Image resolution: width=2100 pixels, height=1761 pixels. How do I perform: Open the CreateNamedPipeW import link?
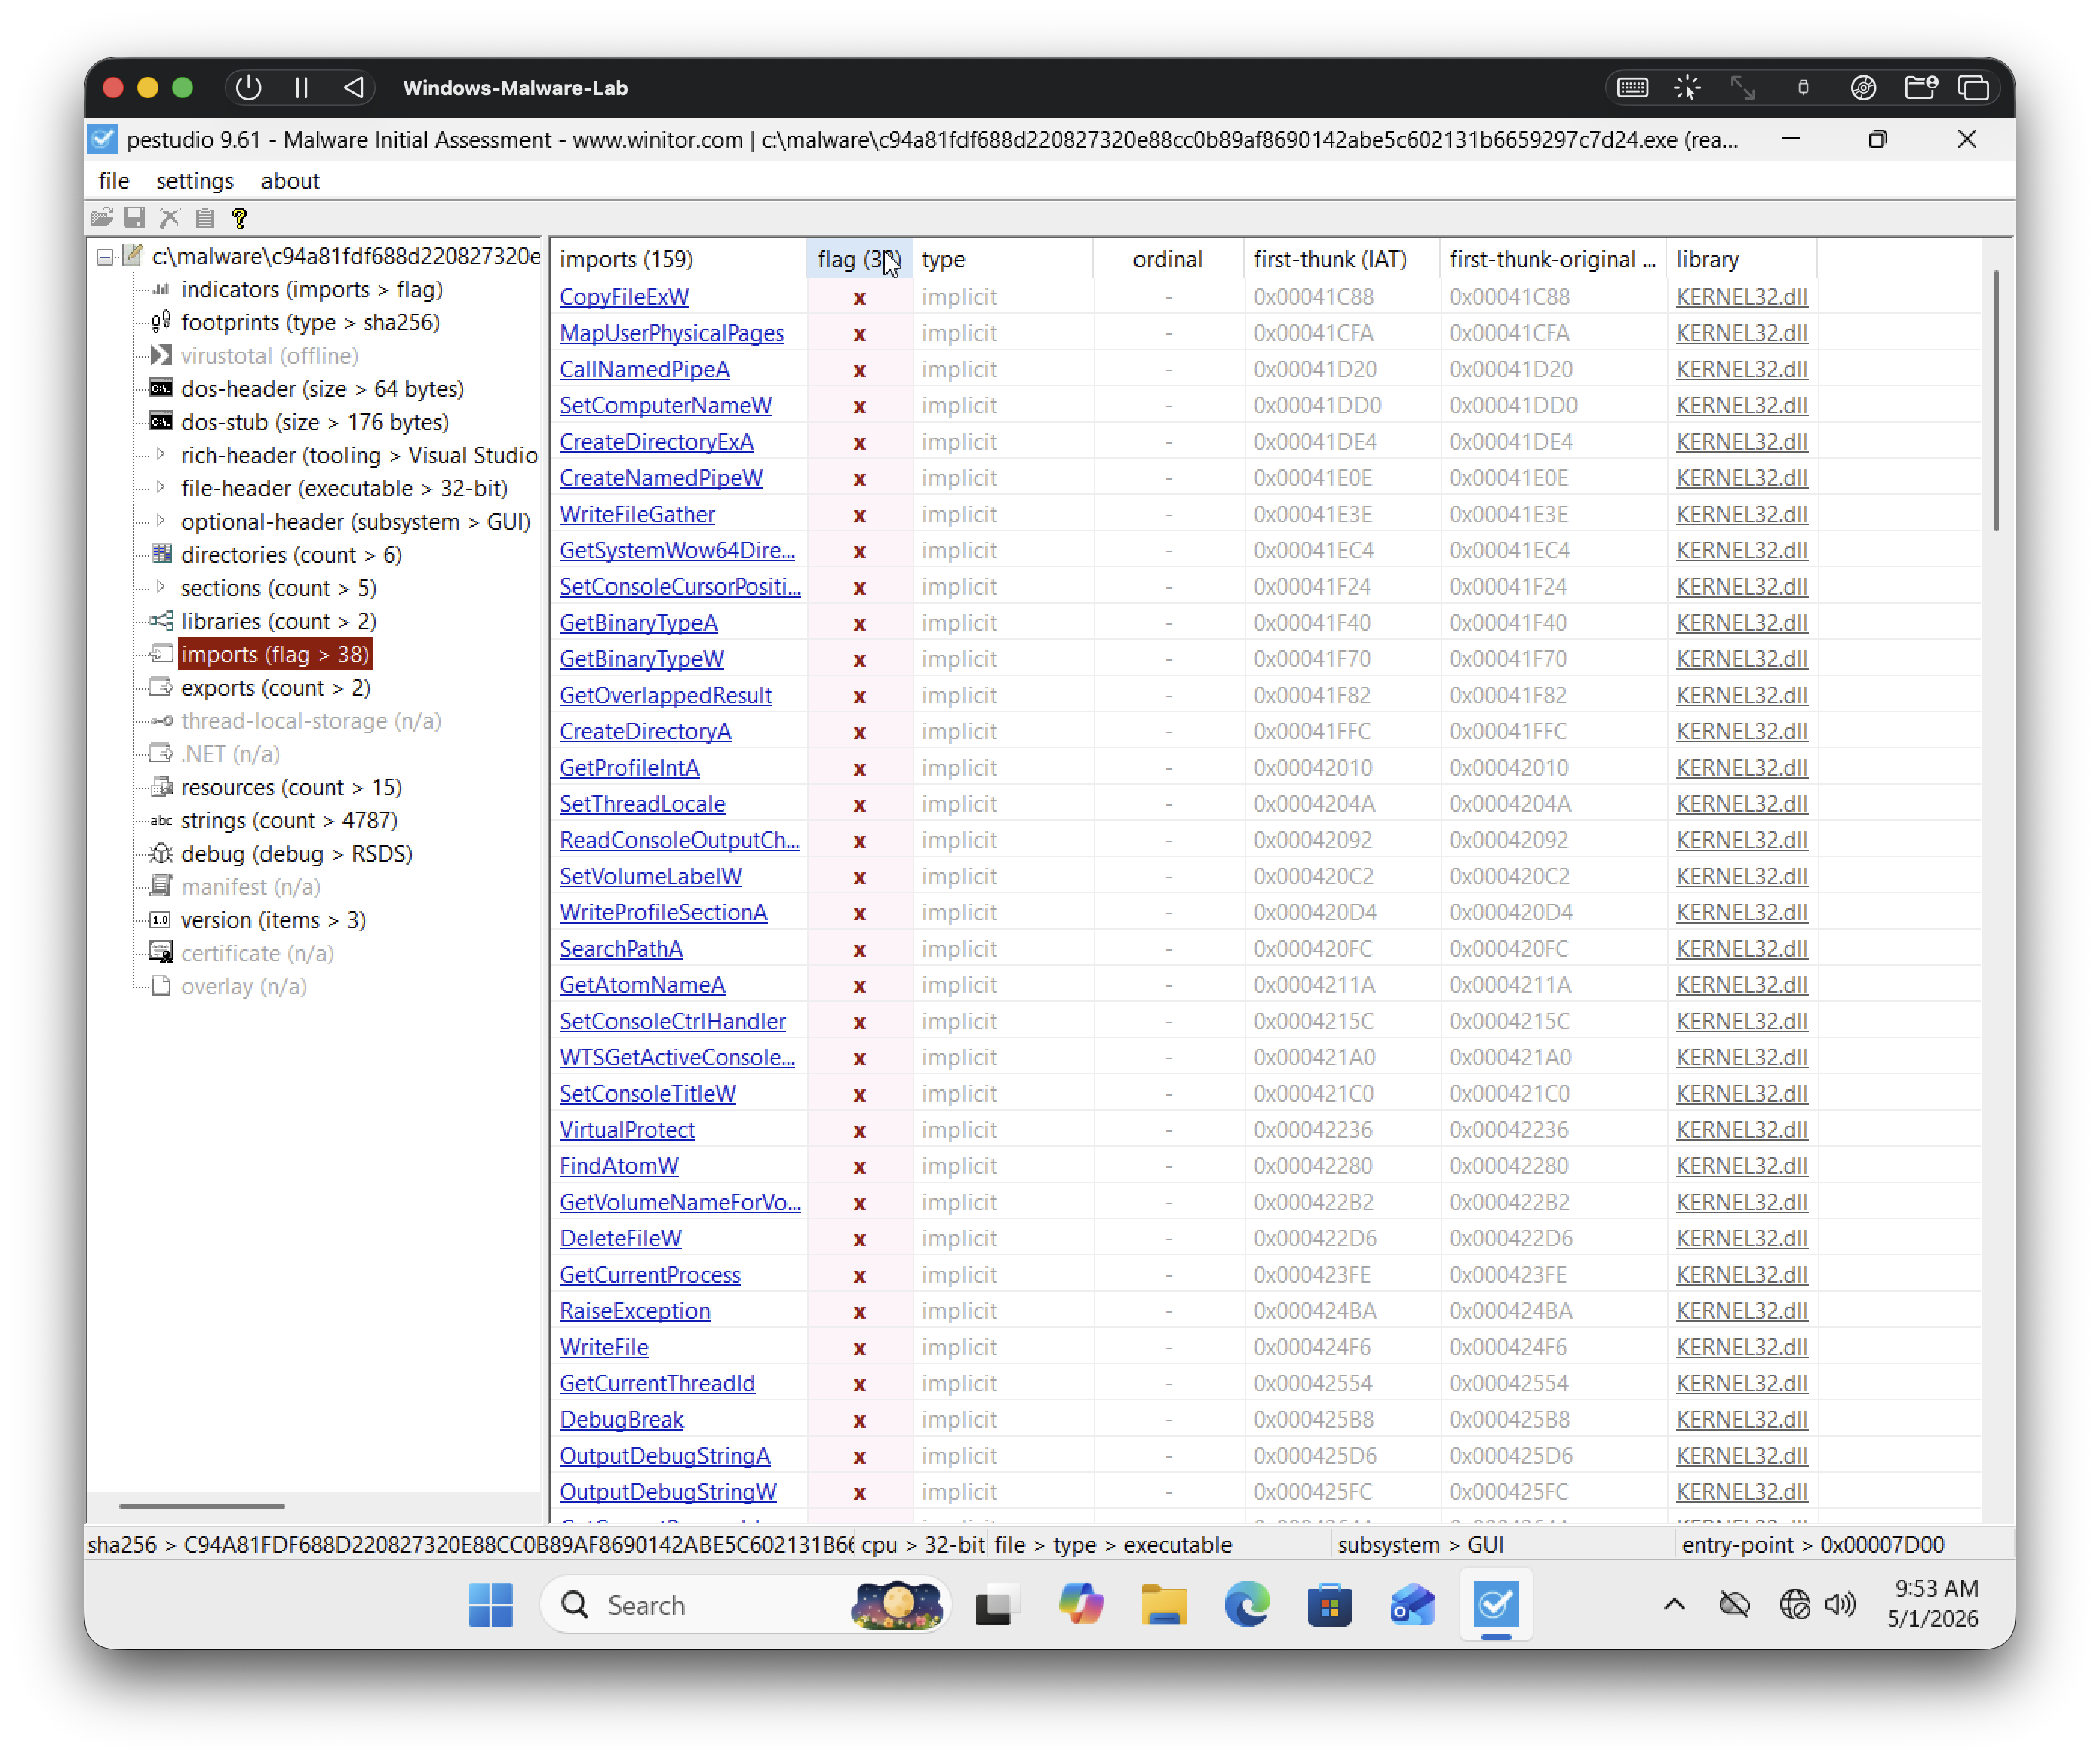click(x=661, y=478)
